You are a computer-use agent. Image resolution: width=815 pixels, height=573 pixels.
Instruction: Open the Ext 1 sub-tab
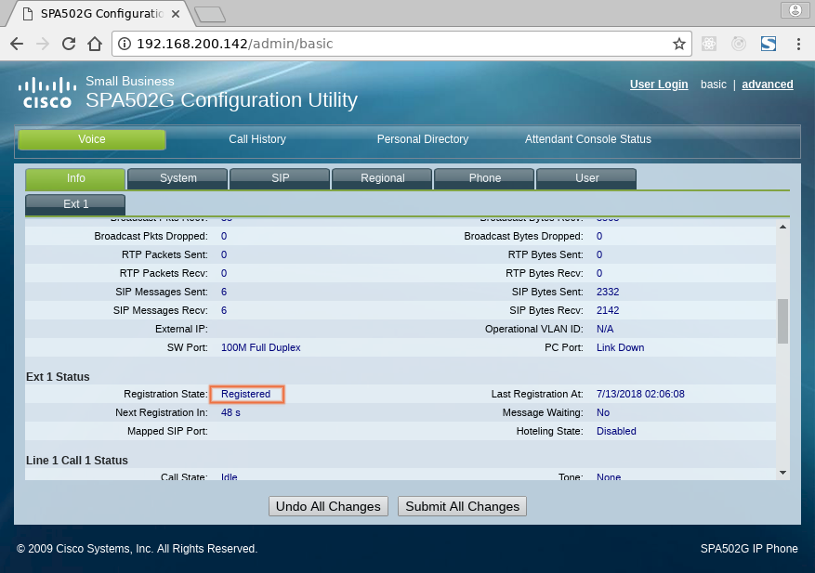[75, 204]
